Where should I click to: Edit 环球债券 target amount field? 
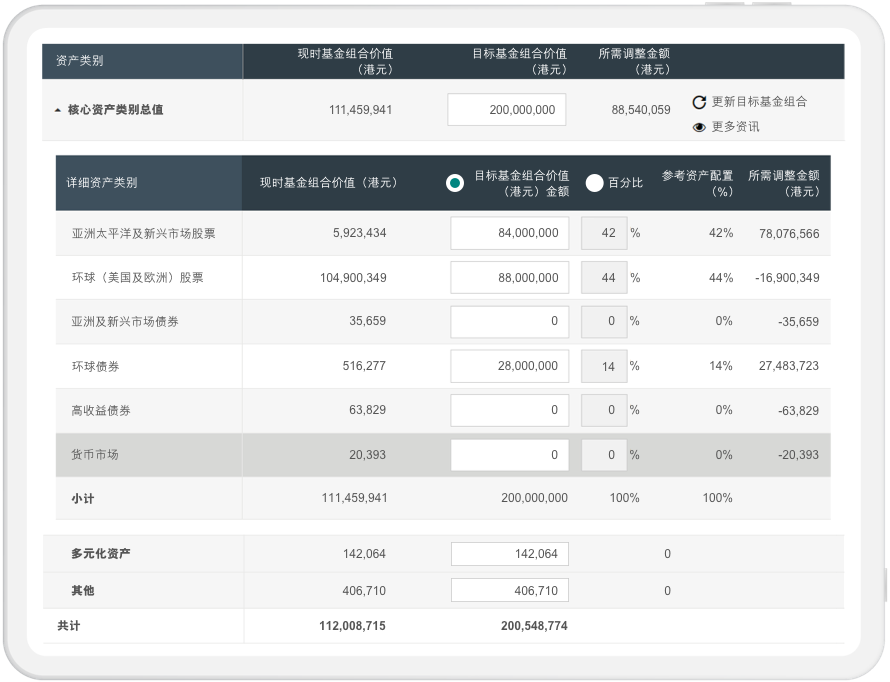coord(510,366)
